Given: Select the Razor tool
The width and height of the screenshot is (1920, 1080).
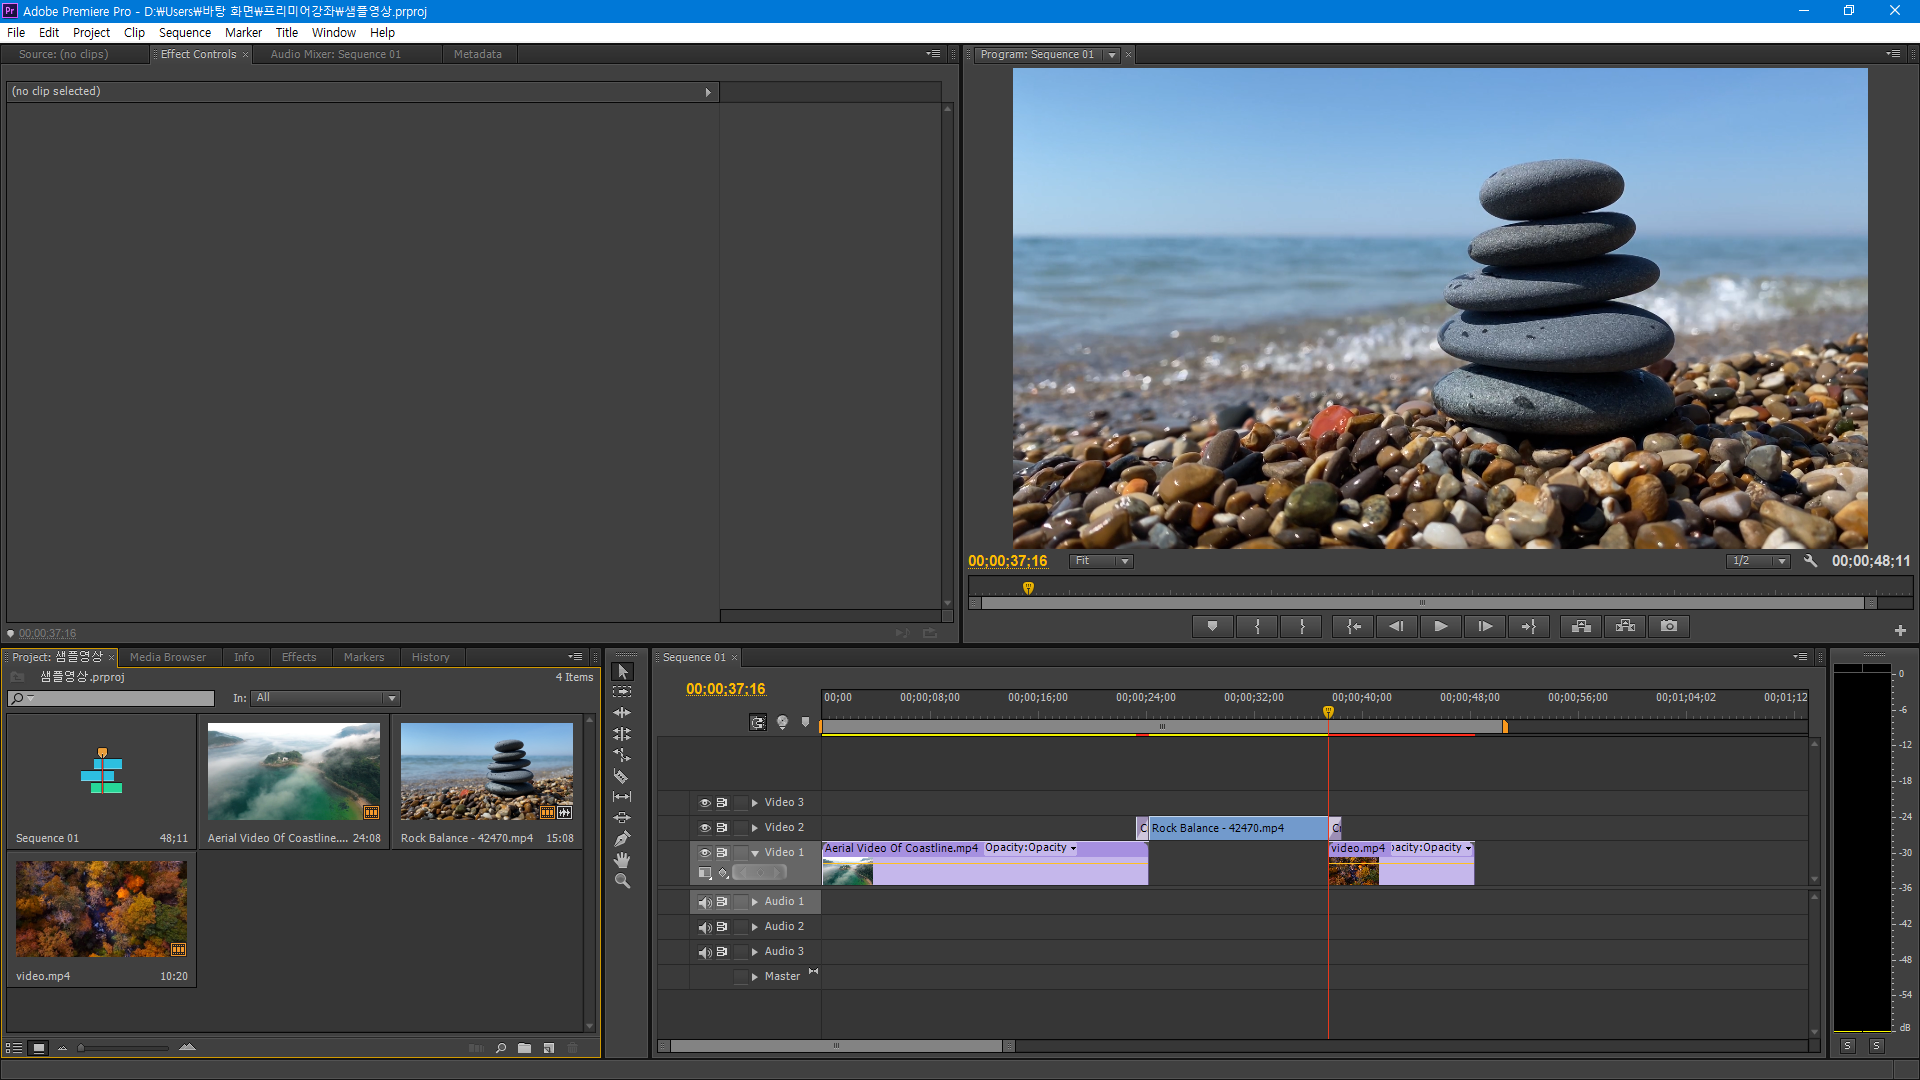Looking at the screenshot, I should tap(621, 776).
